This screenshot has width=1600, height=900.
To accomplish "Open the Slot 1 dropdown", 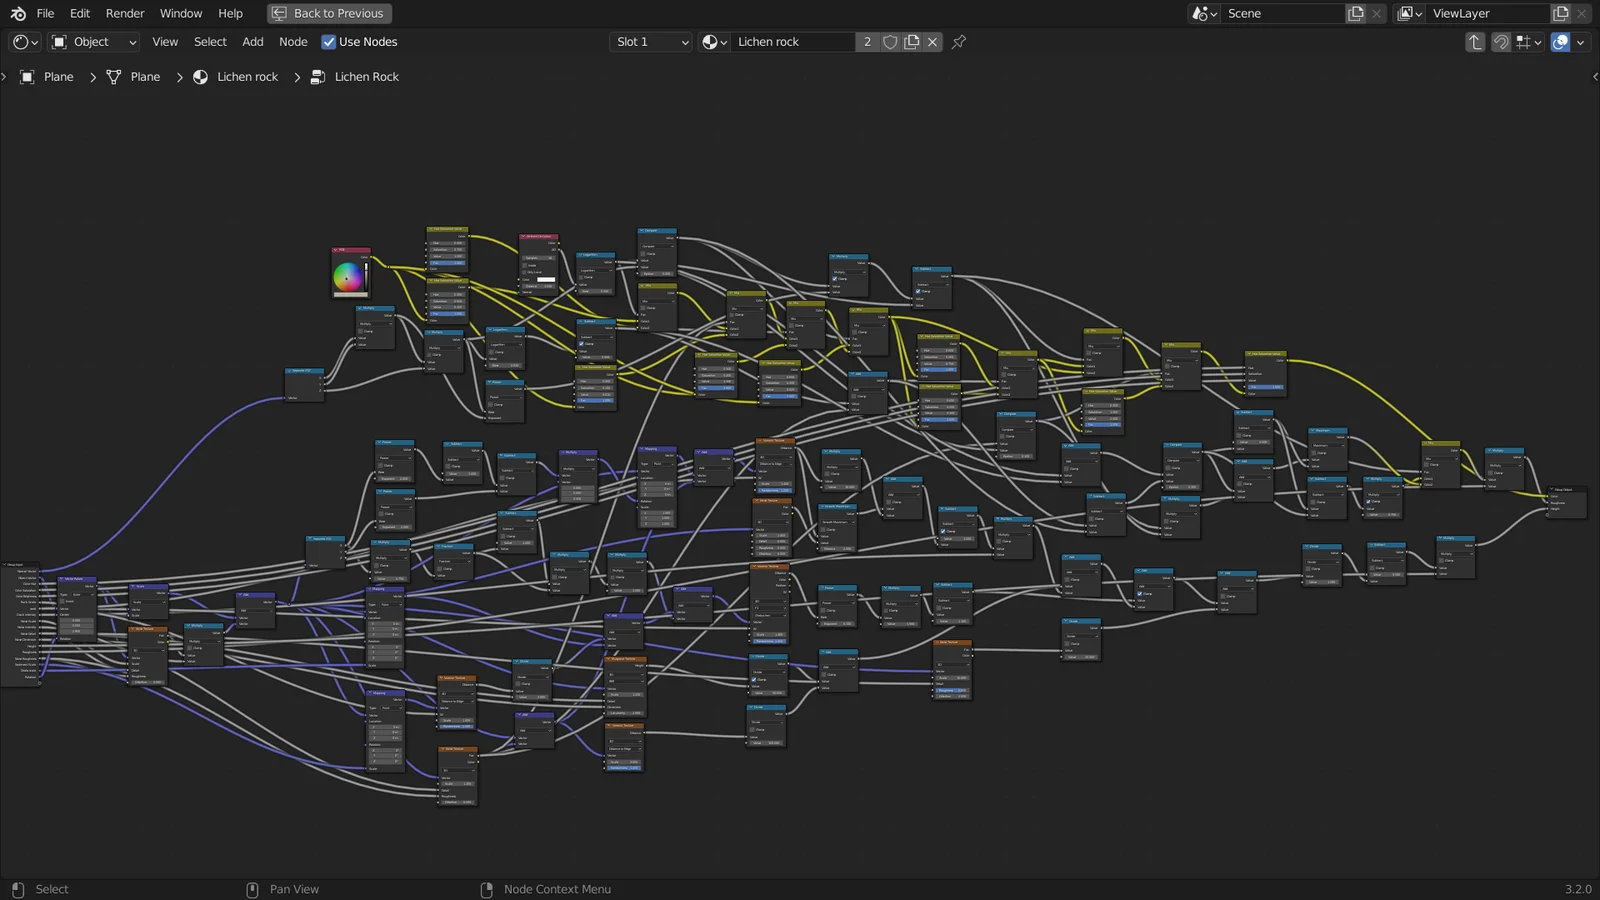I will [650, 42].
